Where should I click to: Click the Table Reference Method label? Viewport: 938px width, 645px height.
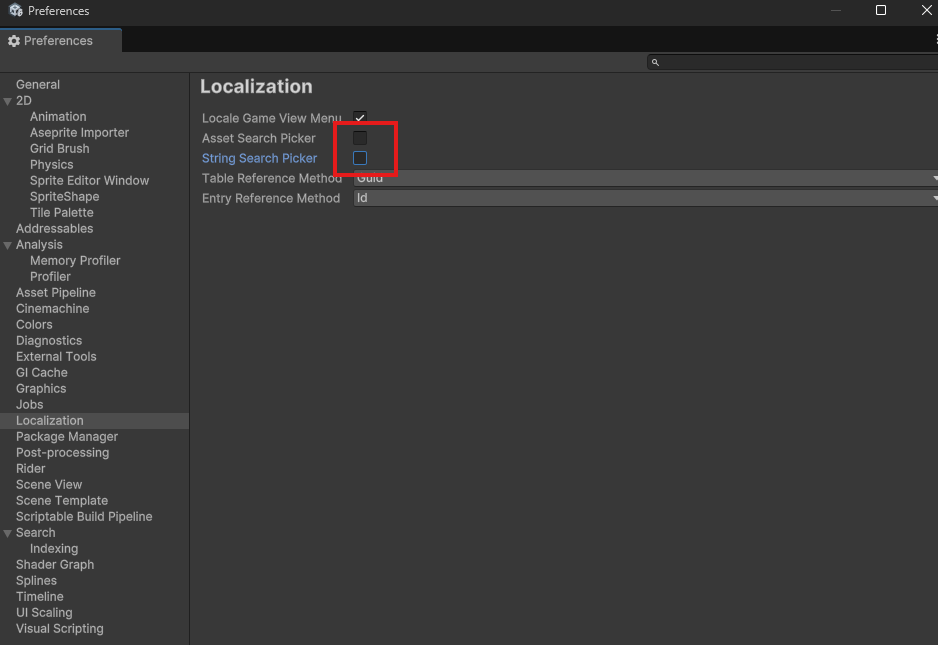[272, 178]
